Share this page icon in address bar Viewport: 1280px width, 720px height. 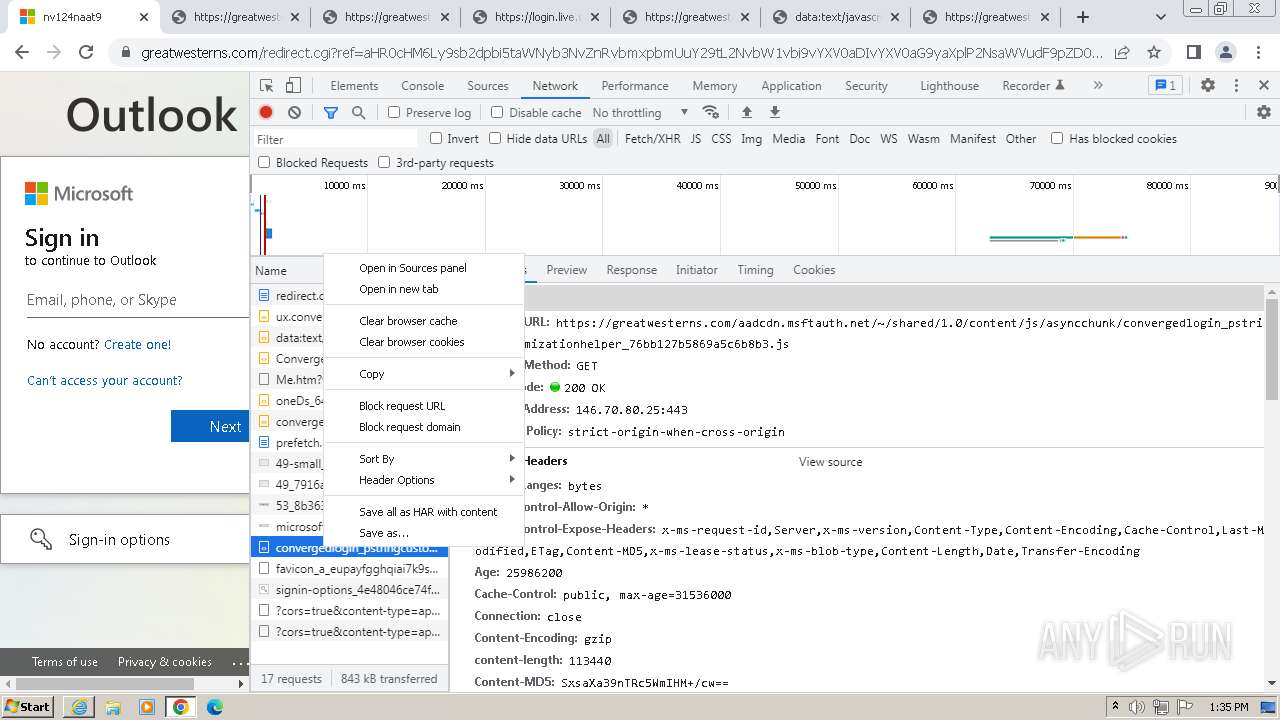tap(1122, 52)
